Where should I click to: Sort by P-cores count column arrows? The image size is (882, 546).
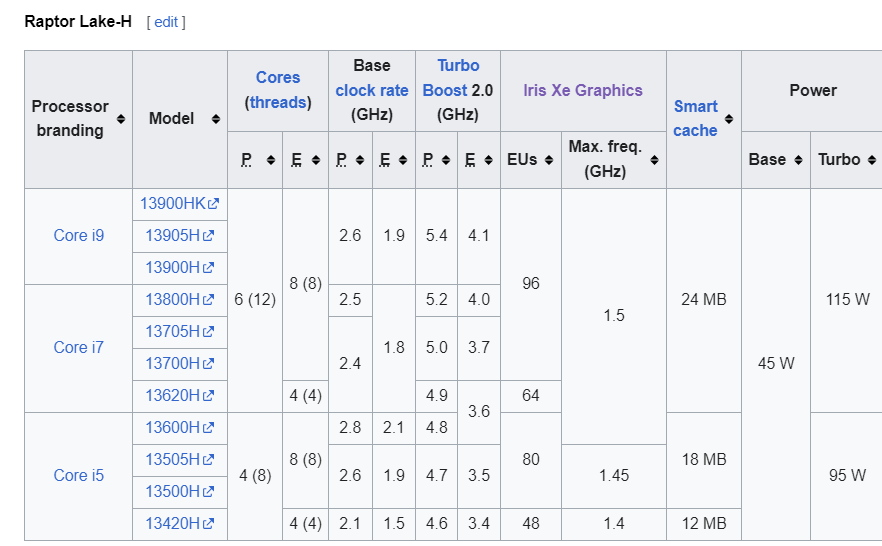tap(271, 160)
